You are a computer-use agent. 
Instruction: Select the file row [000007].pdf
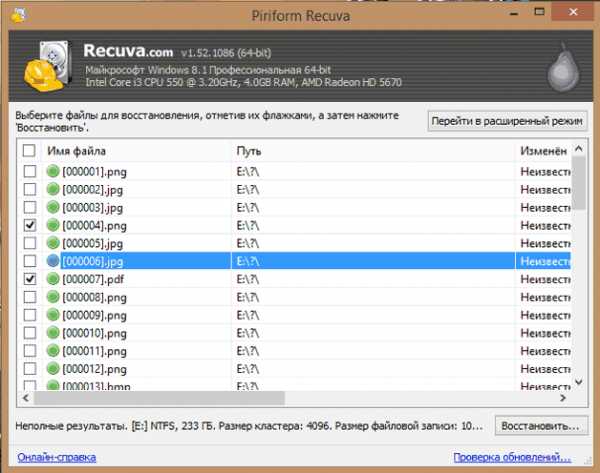pyautogui.click(x=294, y=279)
